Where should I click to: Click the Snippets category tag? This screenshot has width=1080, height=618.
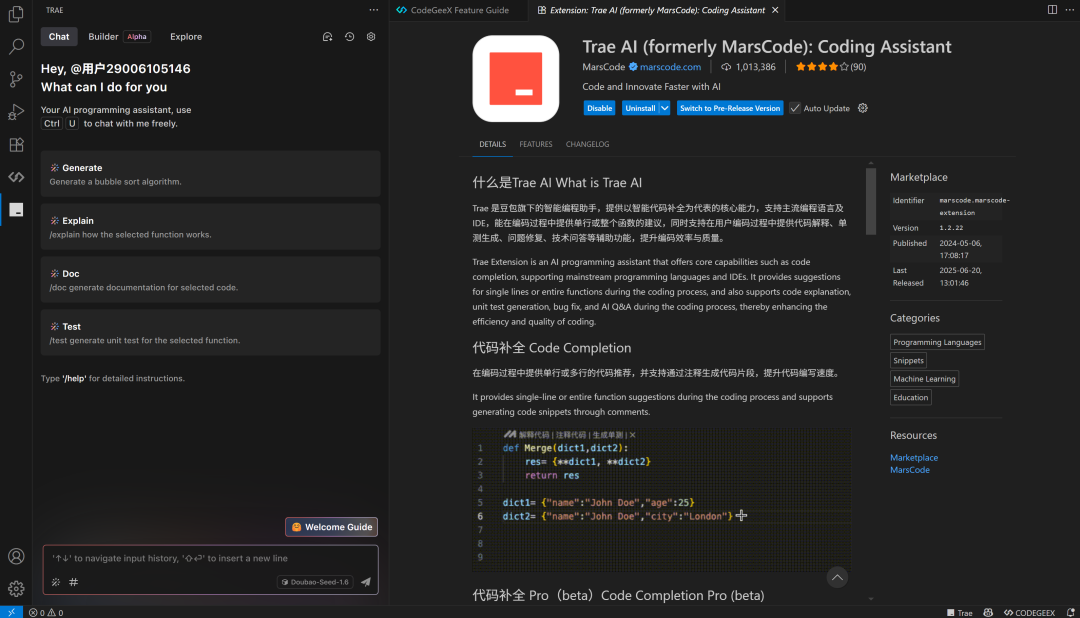pyautogui.click(x=908, y=360)
